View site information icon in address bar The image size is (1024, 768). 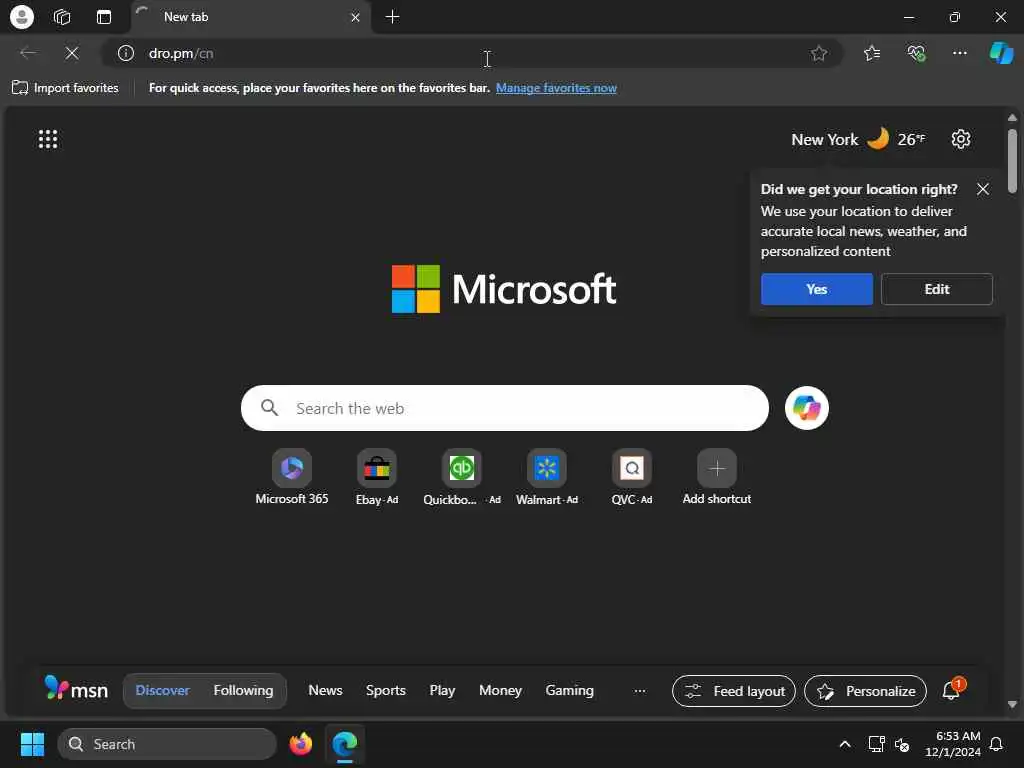click(x=125, y=53)
